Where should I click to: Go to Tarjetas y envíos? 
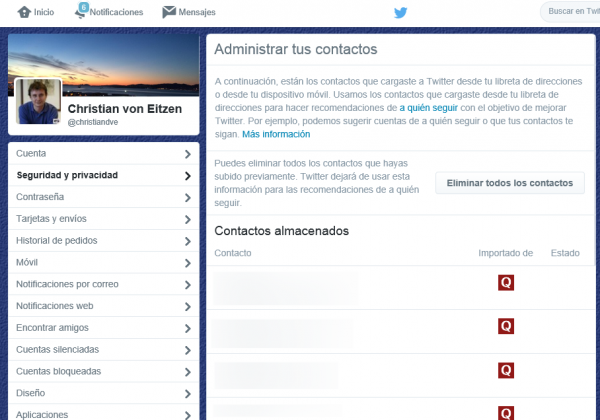coord(103,219)
